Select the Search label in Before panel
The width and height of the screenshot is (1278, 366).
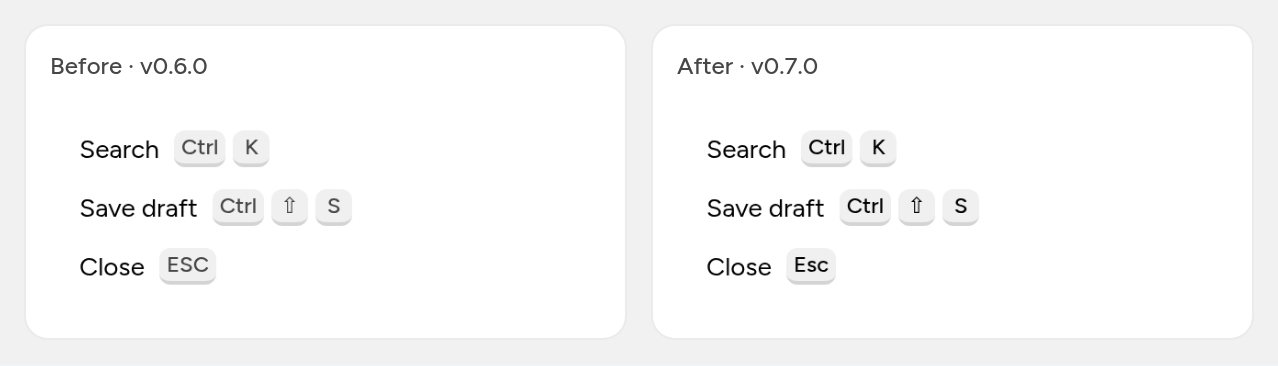point(119,150)
